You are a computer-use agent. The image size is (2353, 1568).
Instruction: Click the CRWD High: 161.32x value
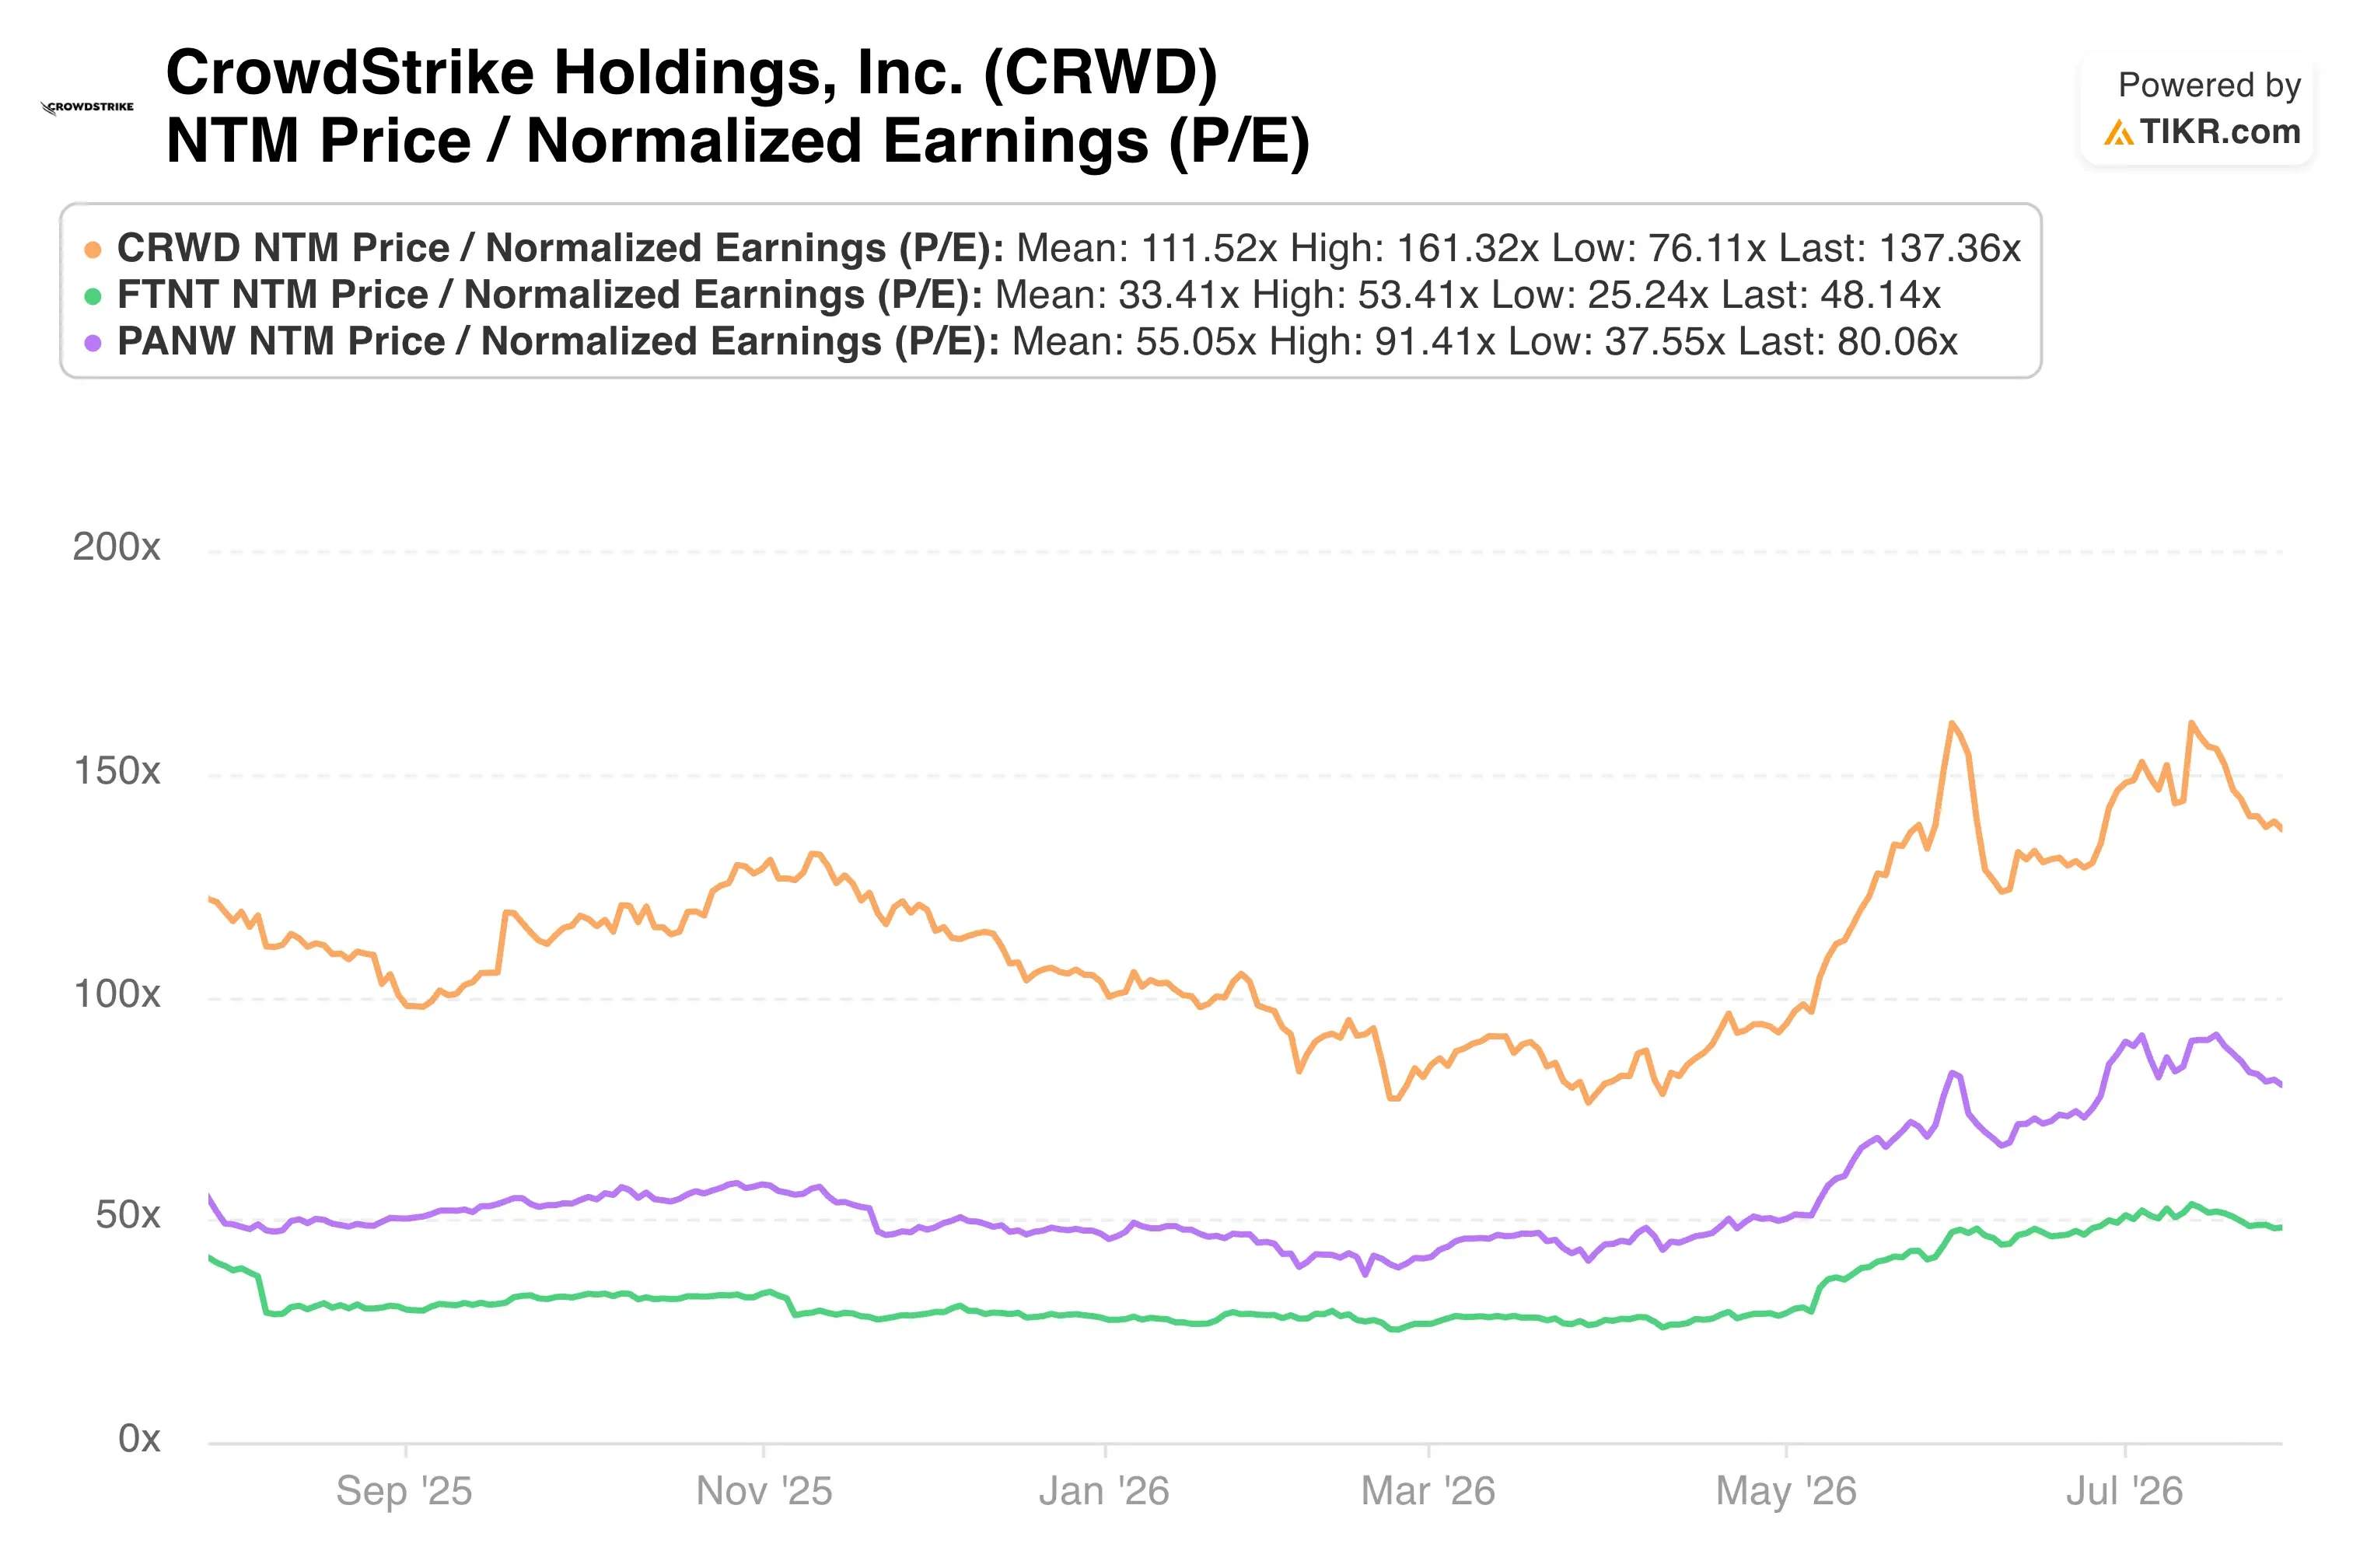pos(1414,248)
